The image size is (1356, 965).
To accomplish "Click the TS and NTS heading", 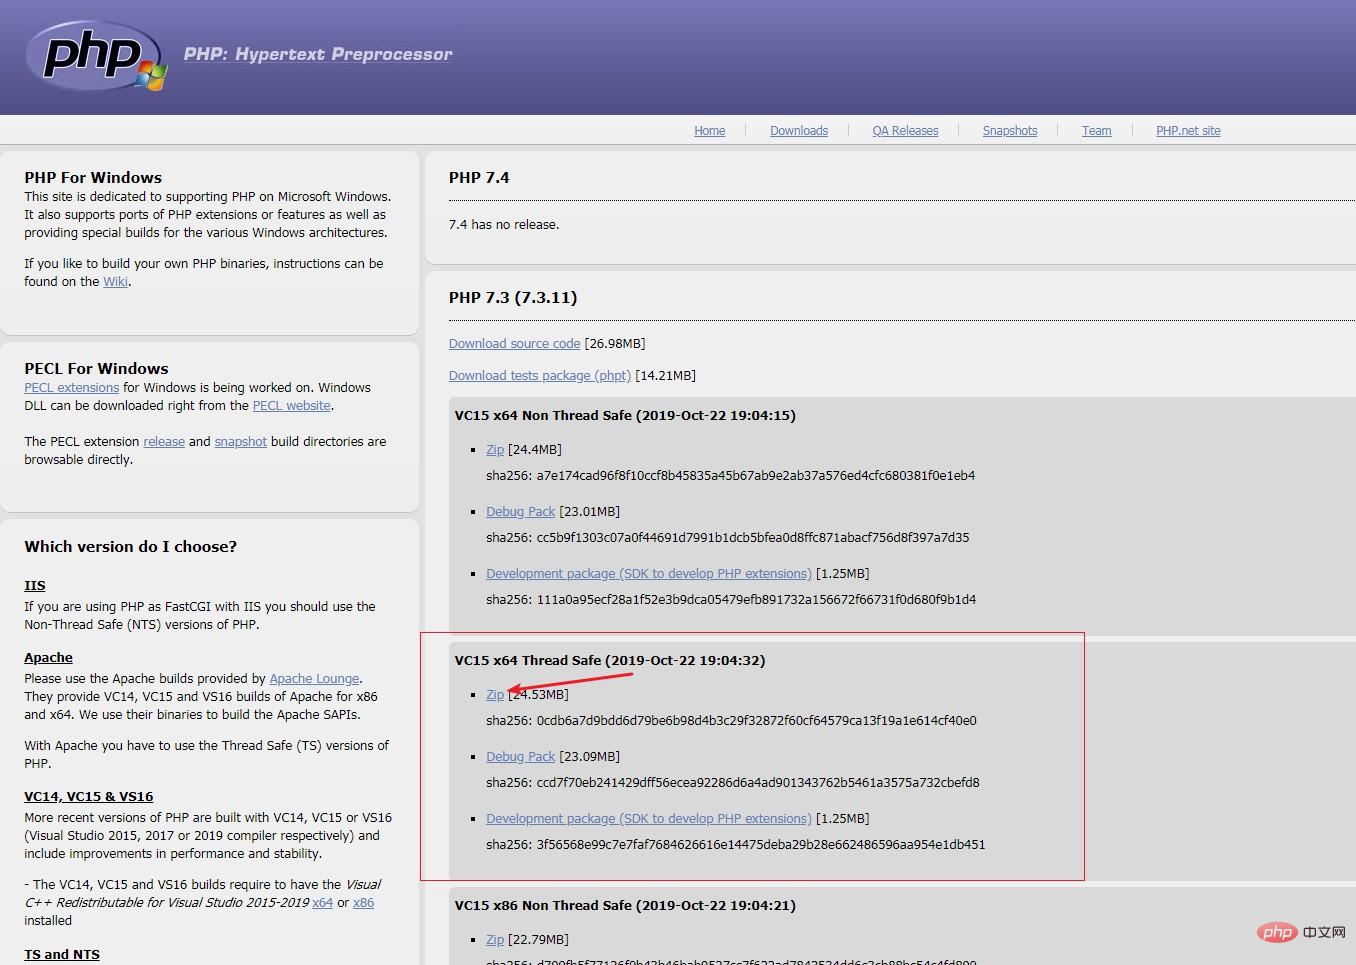I will point(62,955).
